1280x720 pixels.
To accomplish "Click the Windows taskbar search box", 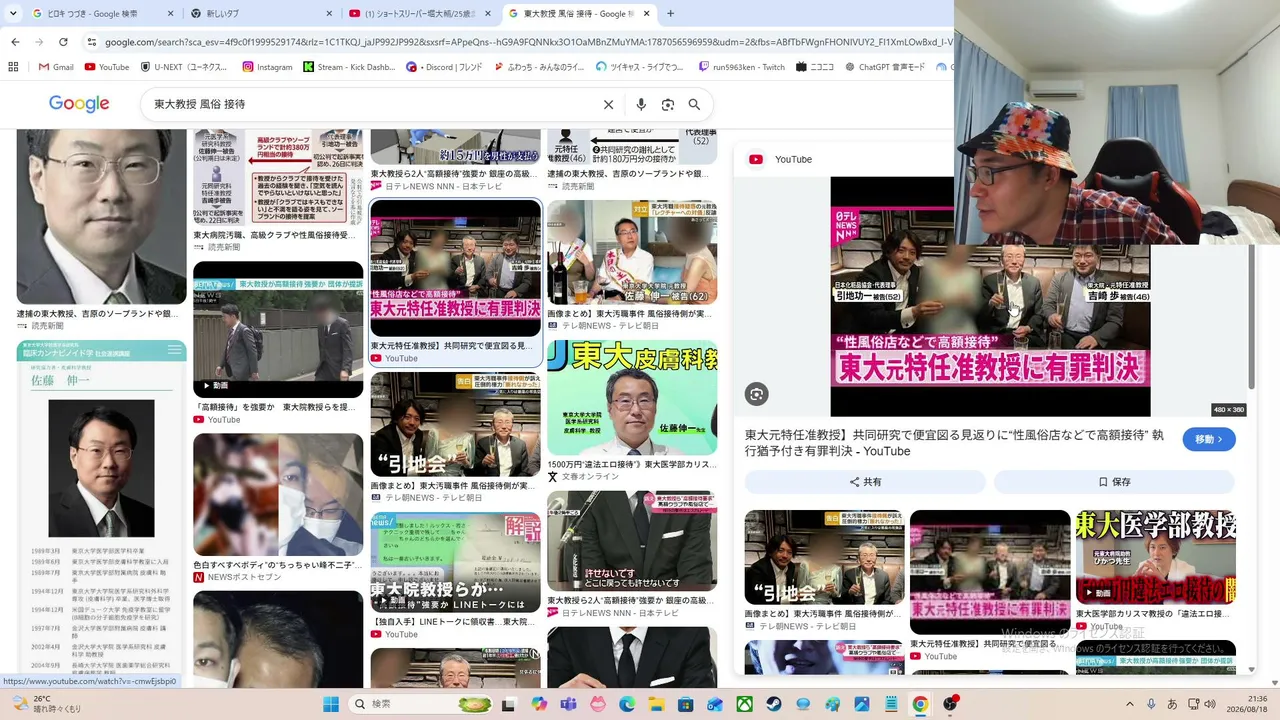I will [x=422, y=704].
